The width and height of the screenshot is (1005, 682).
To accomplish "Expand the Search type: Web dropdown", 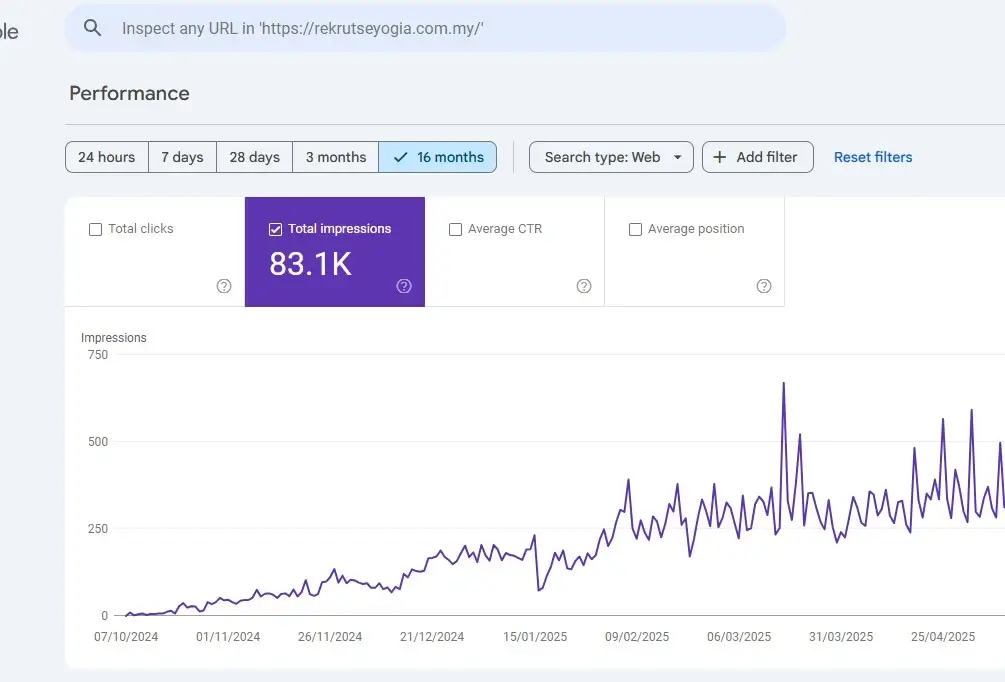I will [611, 157].
